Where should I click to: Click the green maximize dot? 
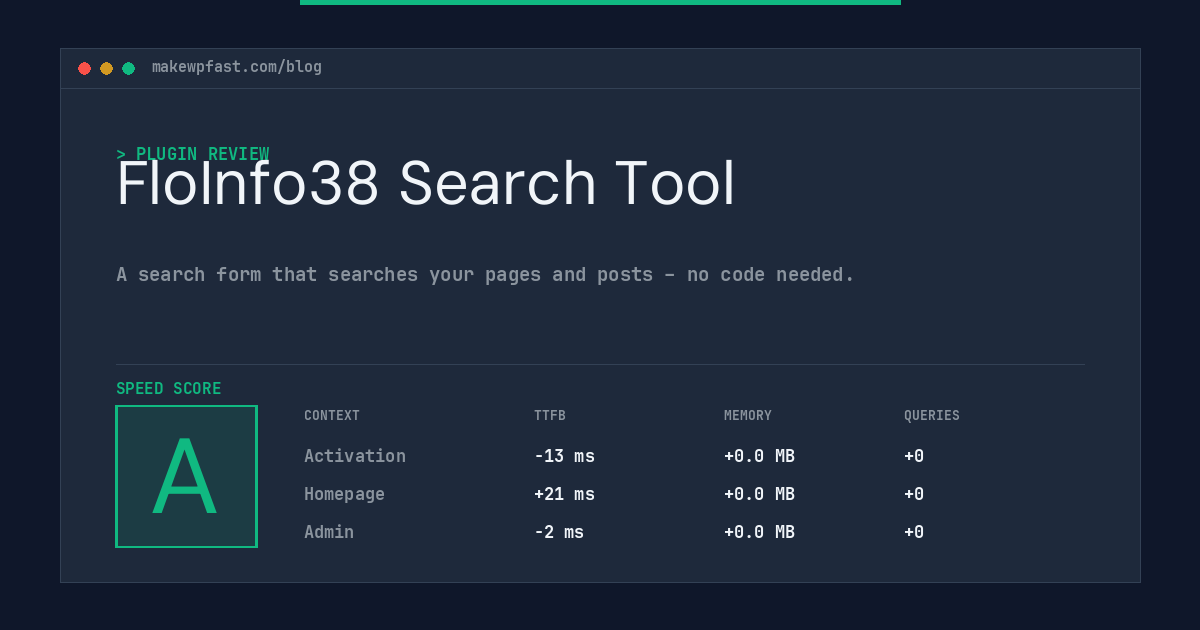click(128, 68)
